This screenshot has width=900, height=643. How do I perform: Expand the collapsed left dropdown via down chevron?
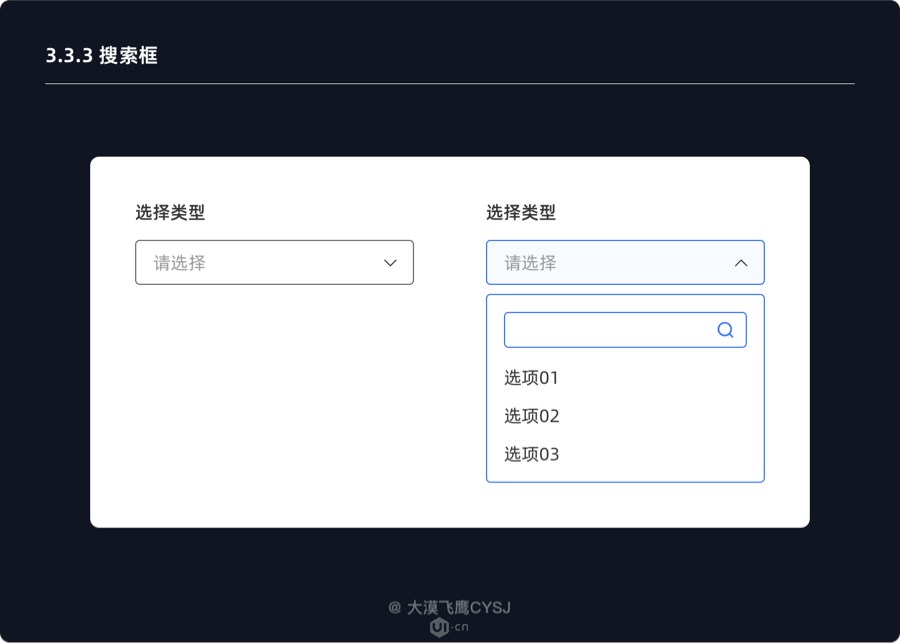390,263
